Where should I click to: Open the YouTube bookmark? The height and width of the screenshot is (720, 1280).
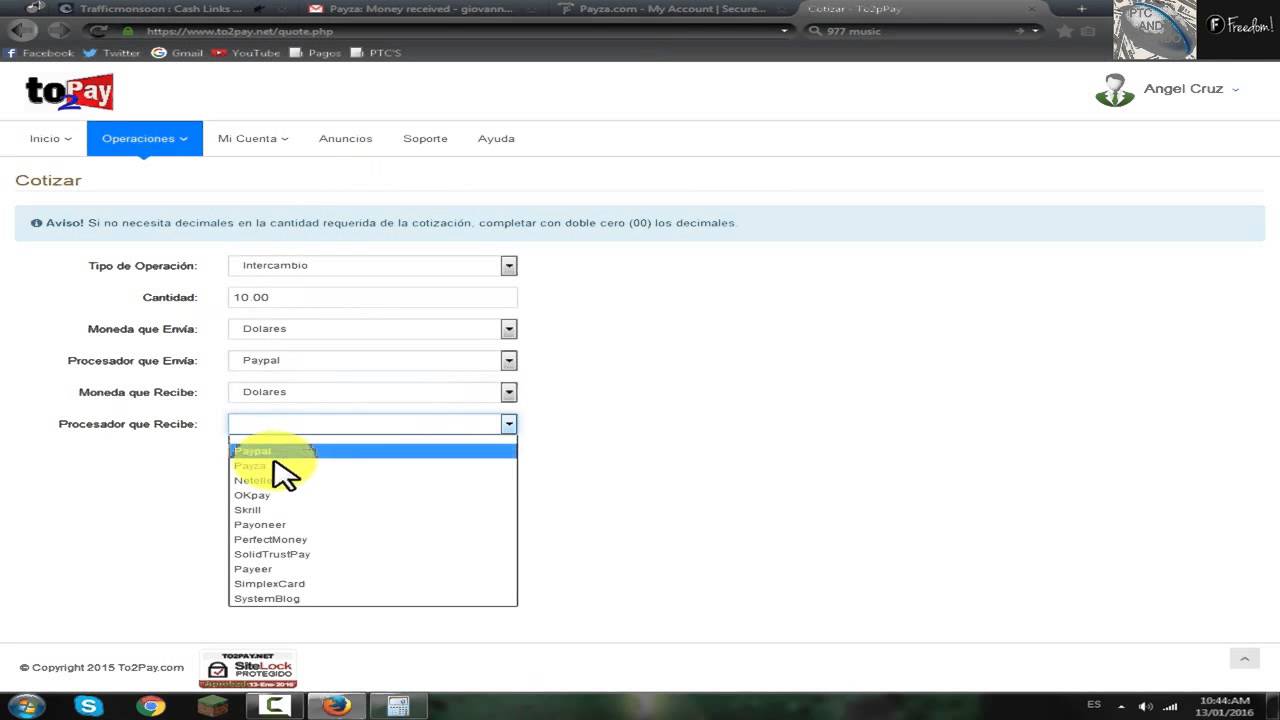[x=246, y=53]
